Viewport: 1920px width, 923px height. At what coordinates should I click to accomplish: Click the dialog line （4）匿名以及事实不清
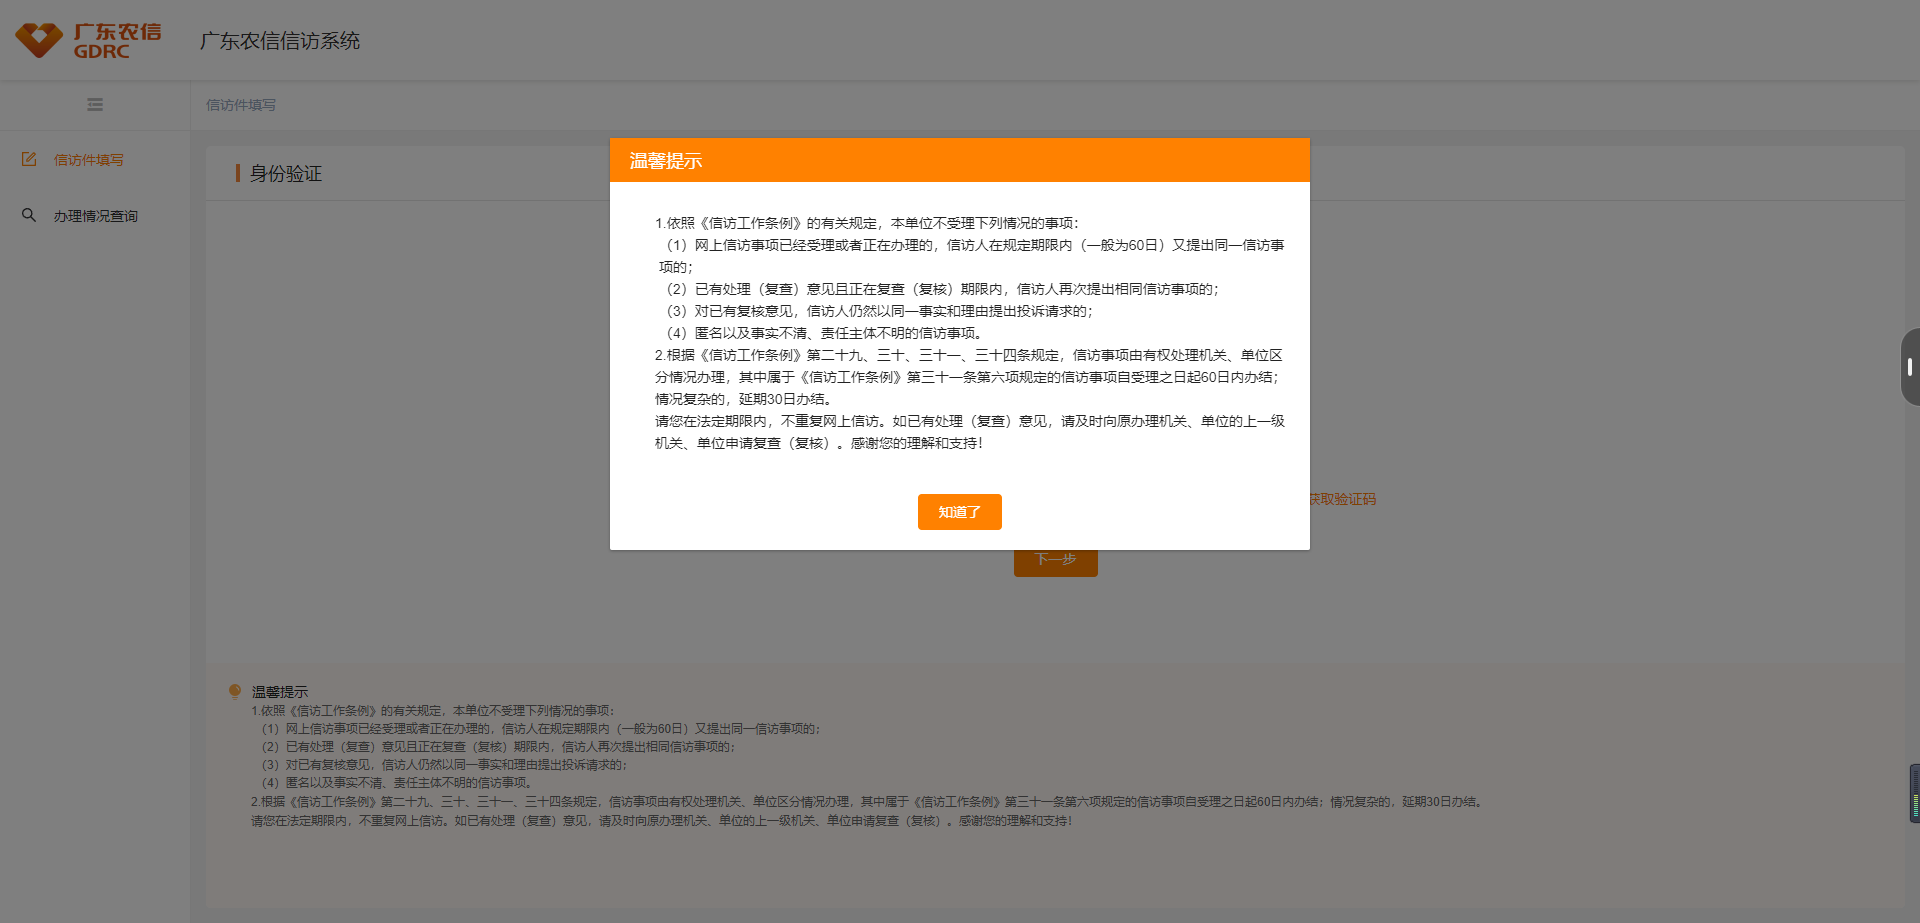point(824,333)
